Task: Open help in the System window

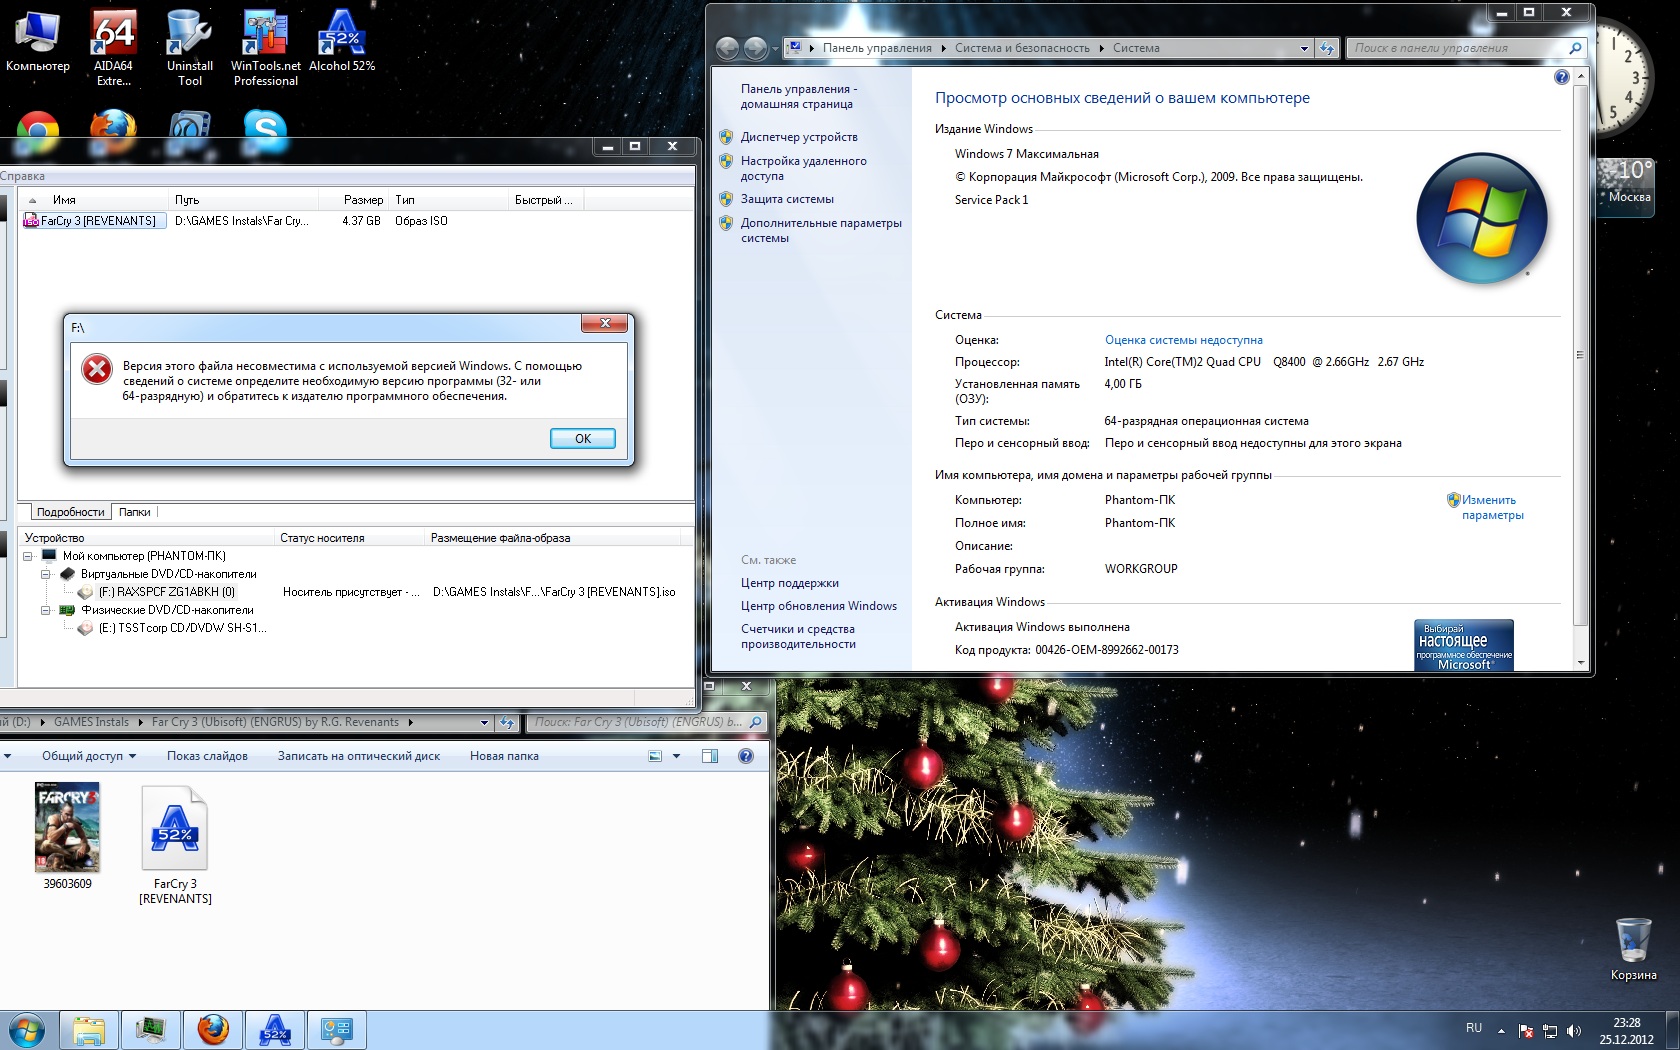Action: click(x=1562, y=78)
